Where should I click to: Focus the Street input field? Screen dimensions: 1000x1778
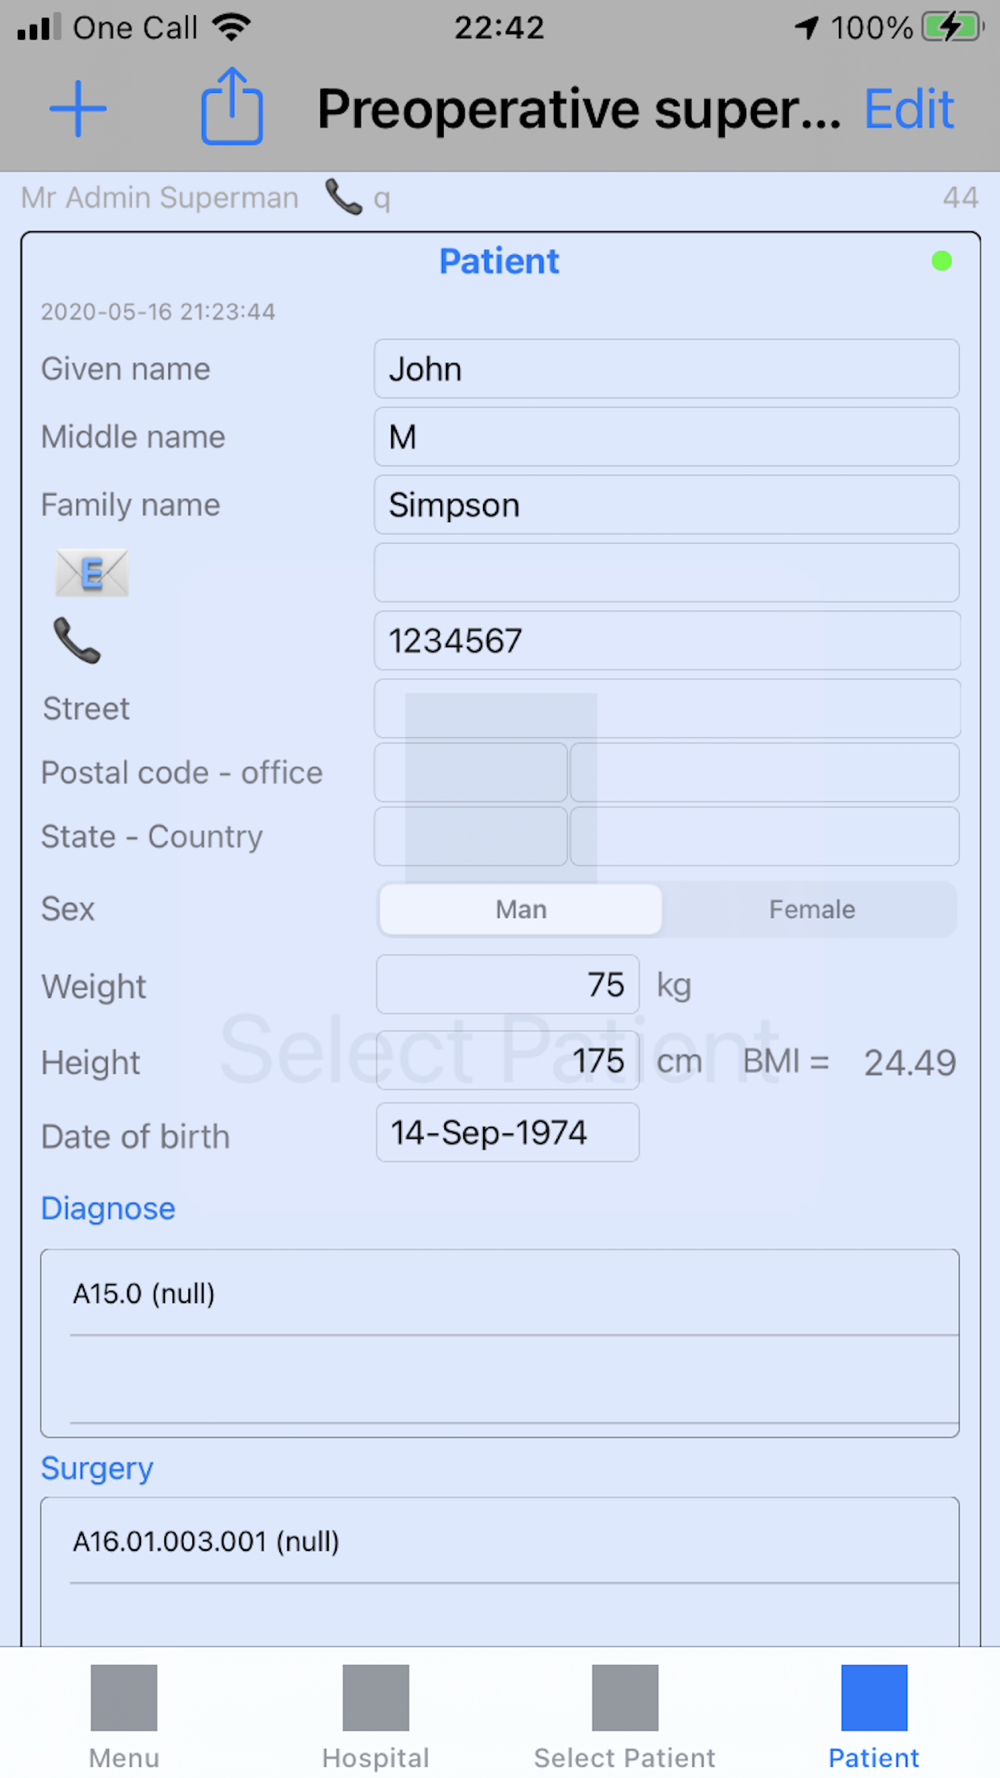tap(666, 709)
